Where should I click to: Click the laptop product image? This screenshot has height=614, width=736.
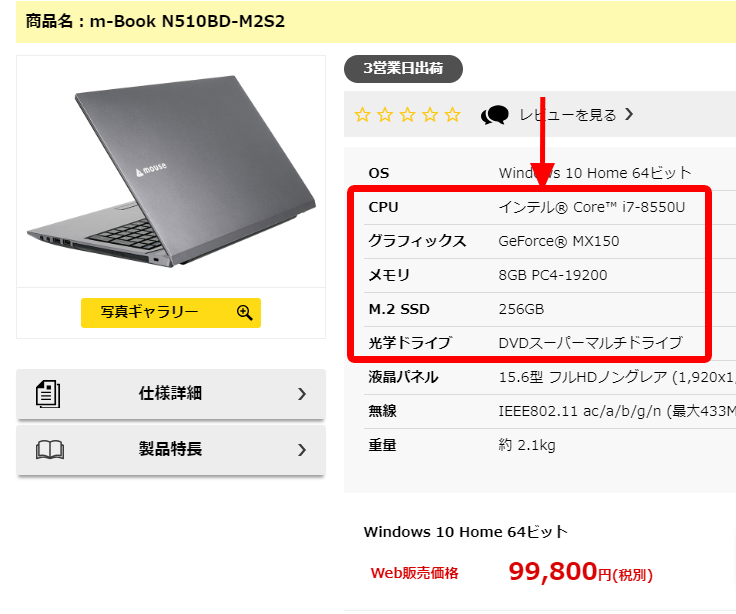pos(171,172)
